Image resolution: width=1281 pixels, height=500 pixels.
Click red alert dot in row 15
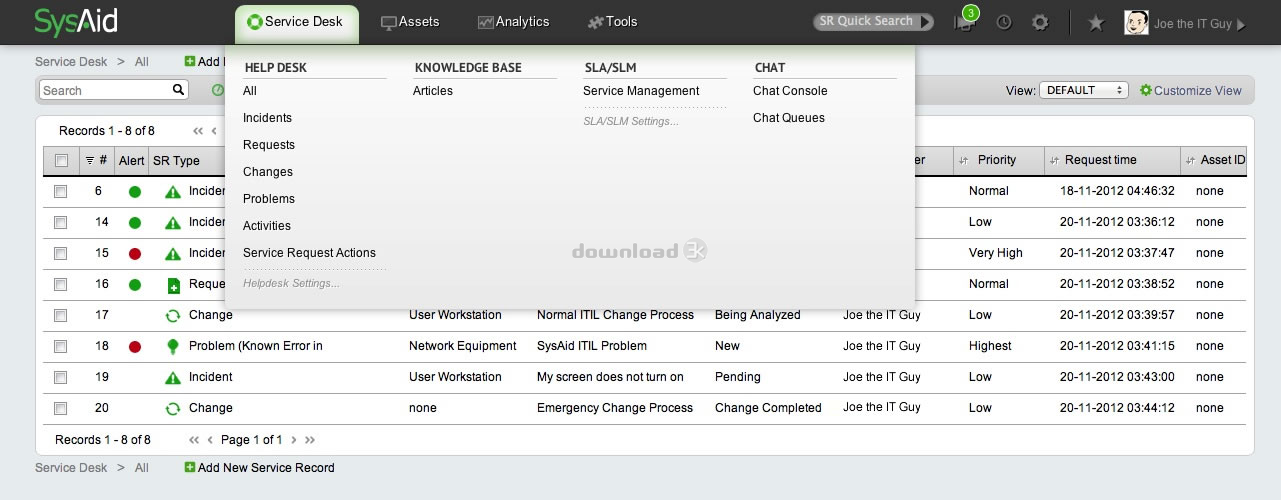[x=135, y=254]
